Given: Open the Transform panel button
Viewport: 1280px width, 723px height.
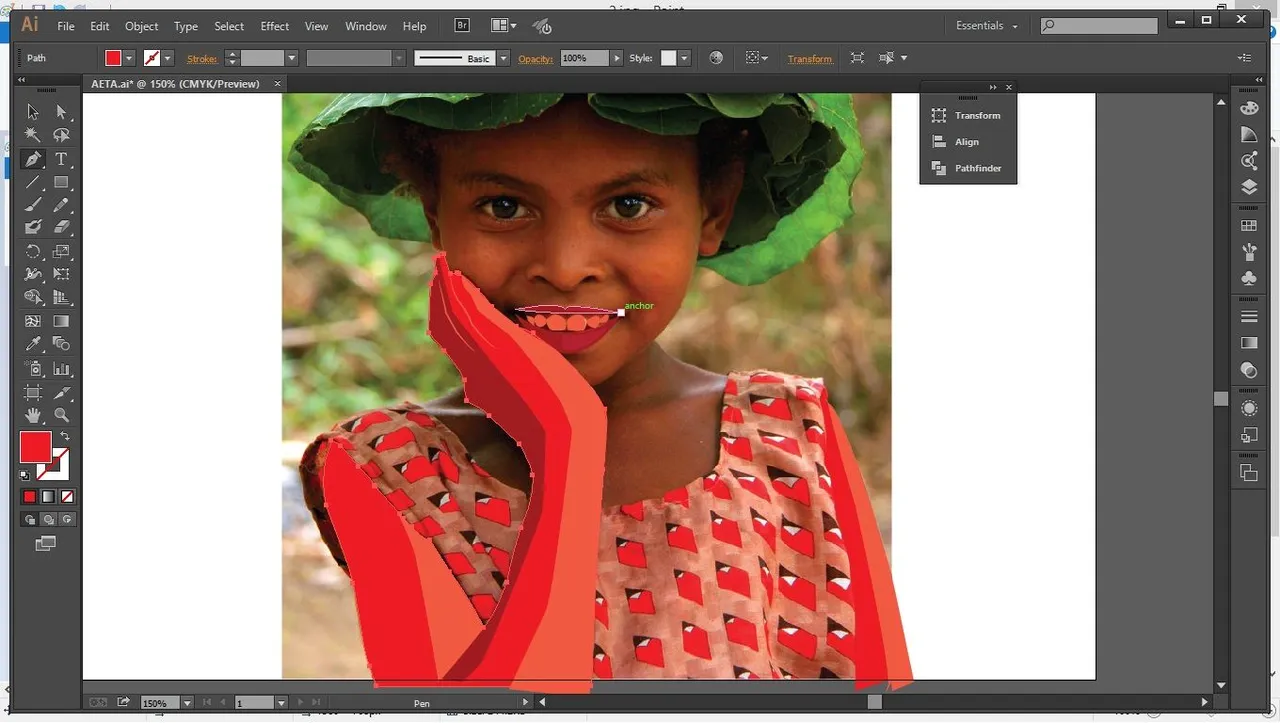Looking at the screenshot, I should coord(967,115).
